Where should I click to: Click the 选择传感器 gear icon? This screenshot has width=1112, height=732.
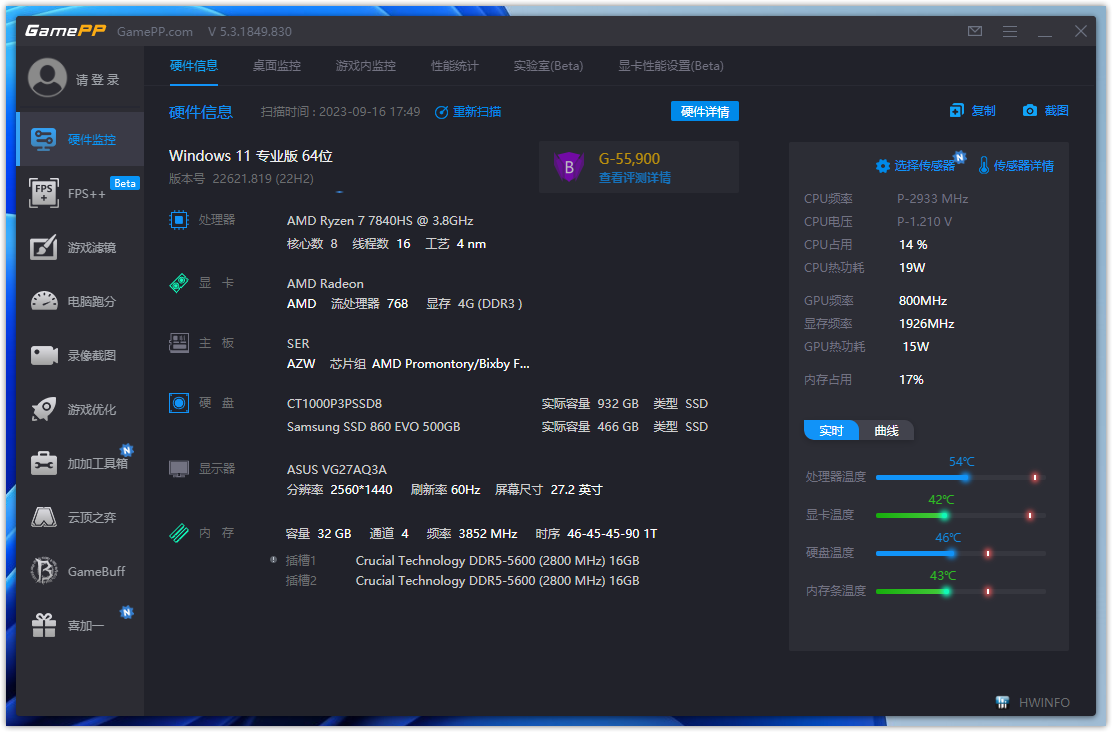point(883,166)
